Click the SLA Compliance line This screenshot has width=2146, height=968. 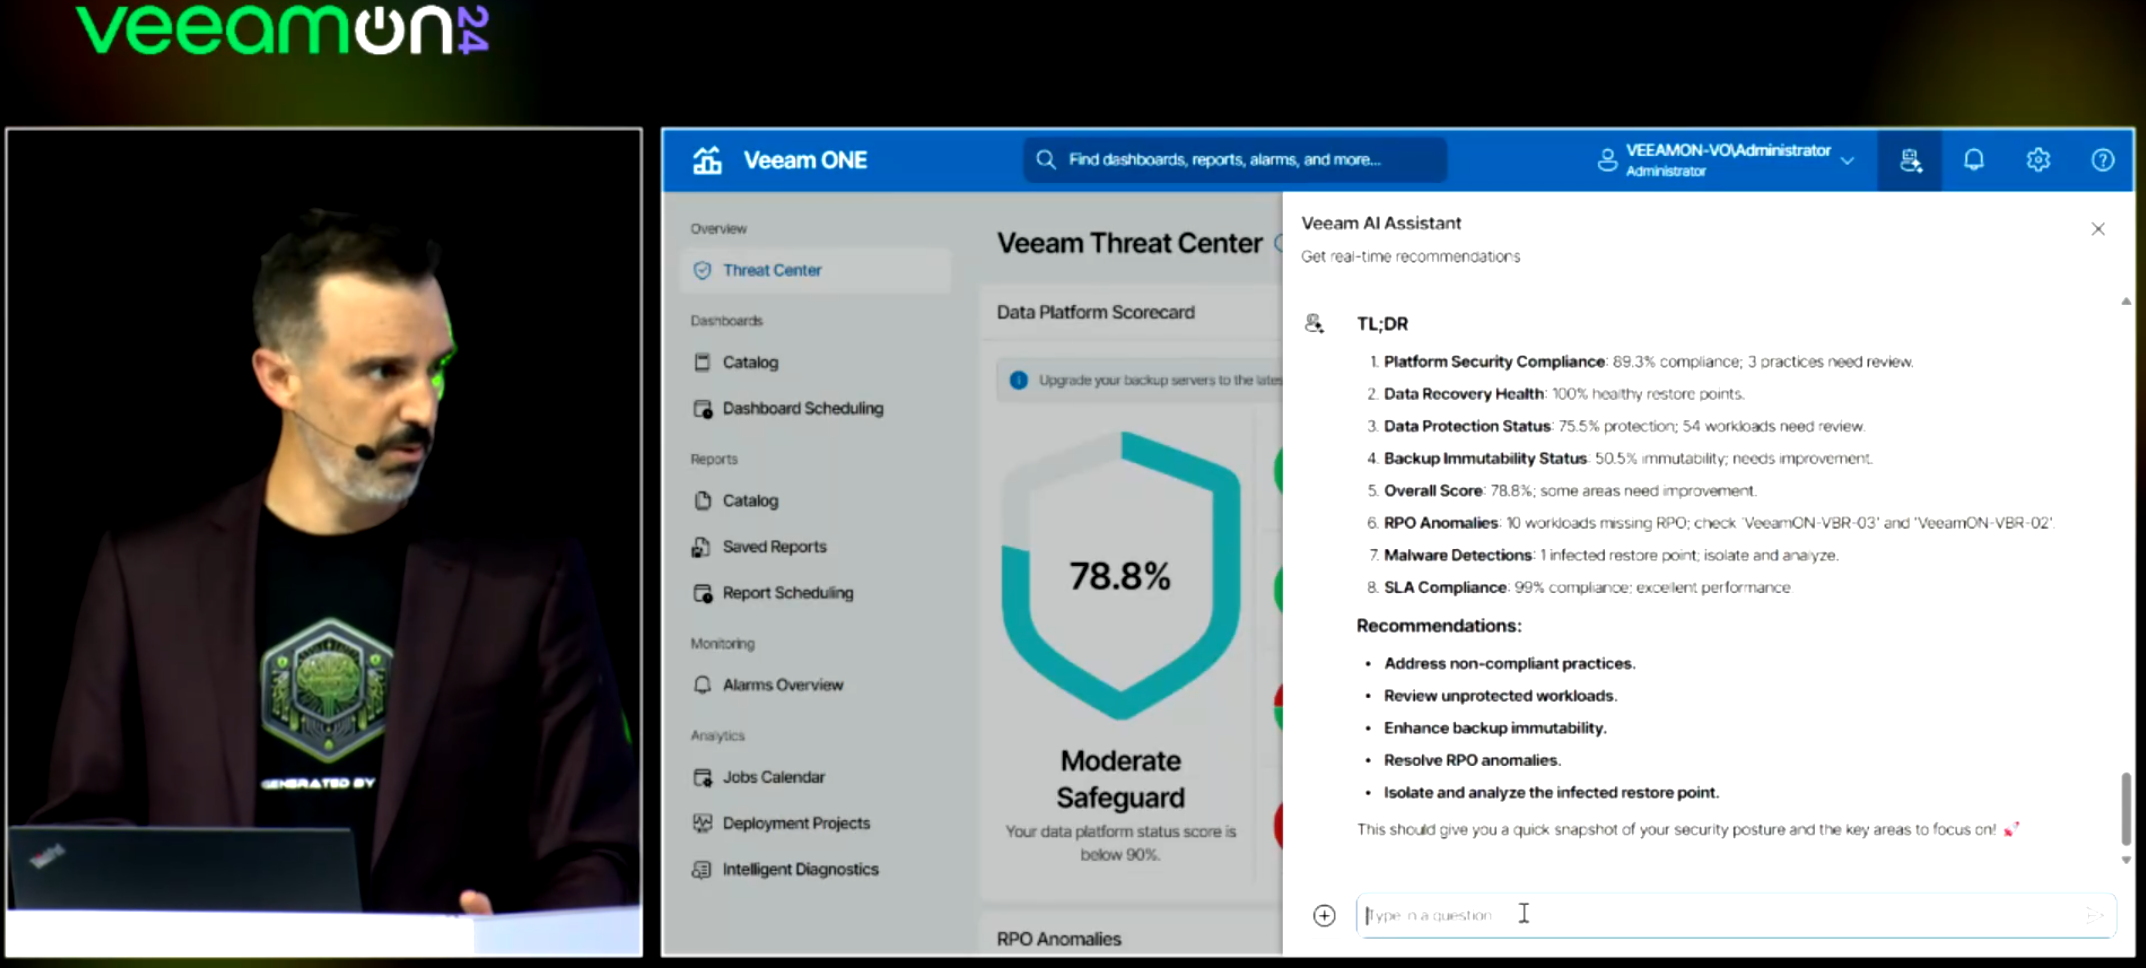pos(1587,587)
